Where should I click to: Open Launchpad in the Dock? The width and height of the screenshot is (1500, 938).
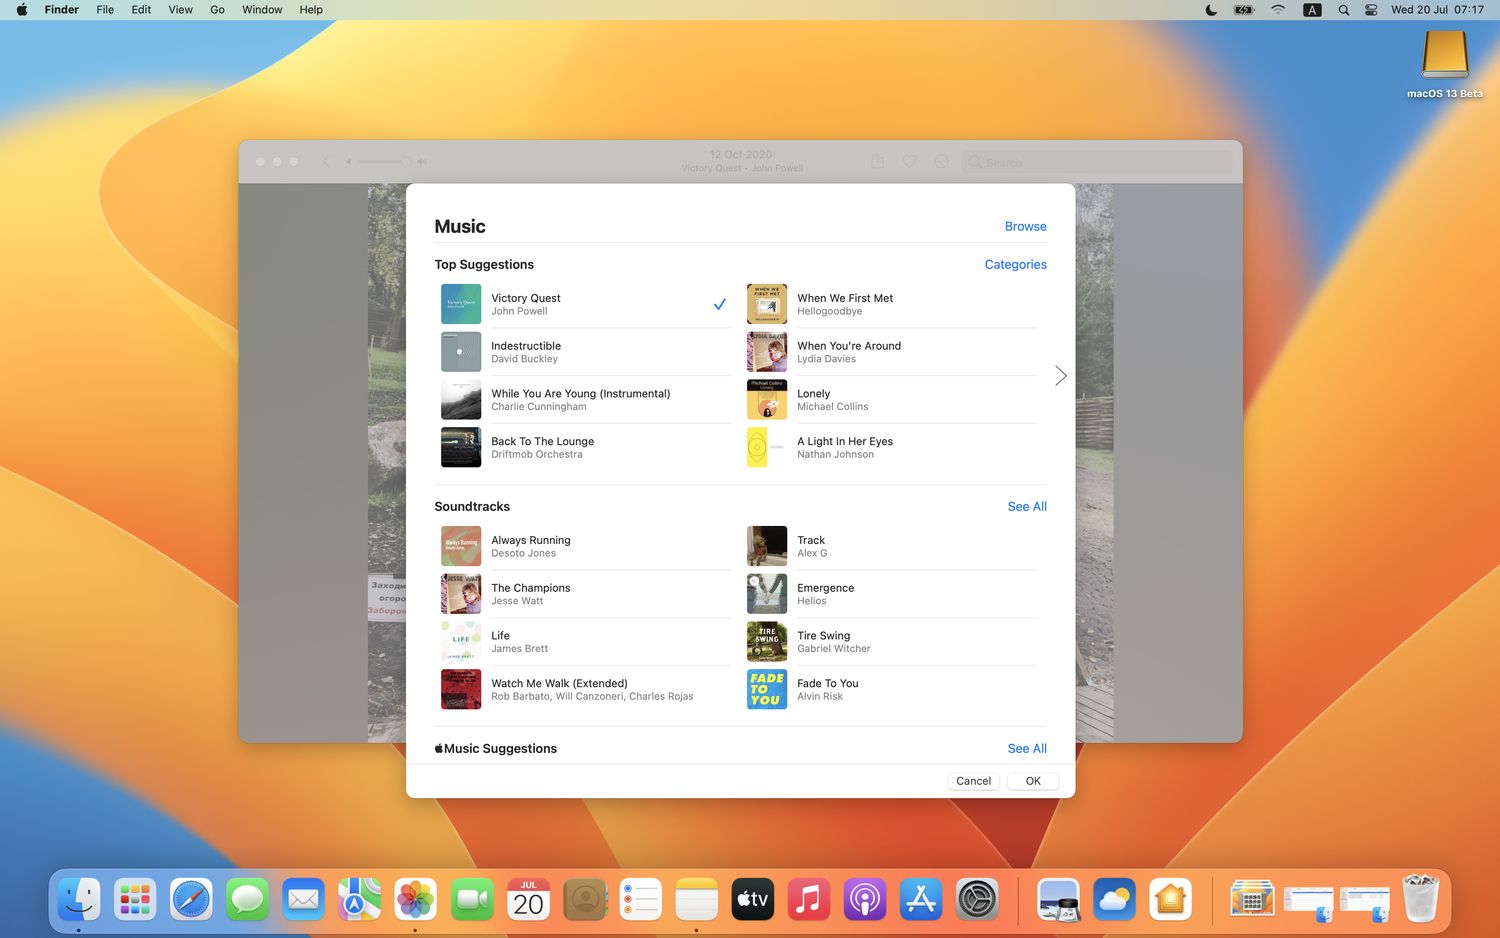pyautogui.click(x=135, y=900)
